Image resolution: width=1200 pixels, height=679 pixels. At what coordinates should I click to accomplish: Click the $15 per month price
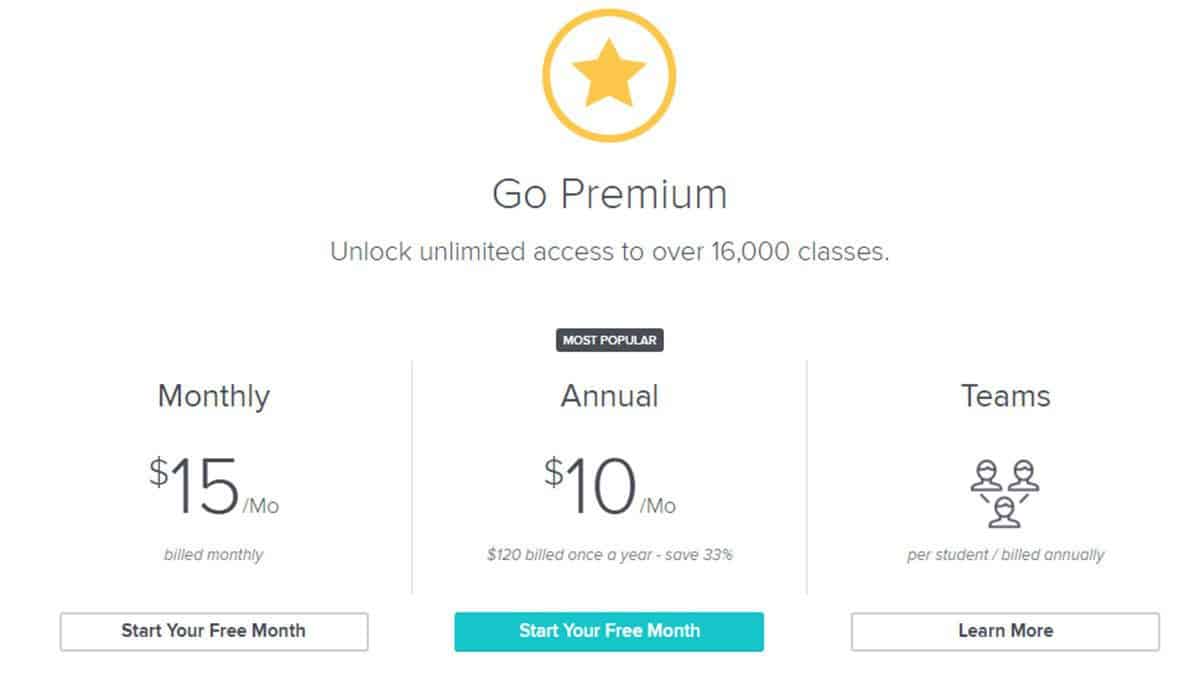point(214,487)
